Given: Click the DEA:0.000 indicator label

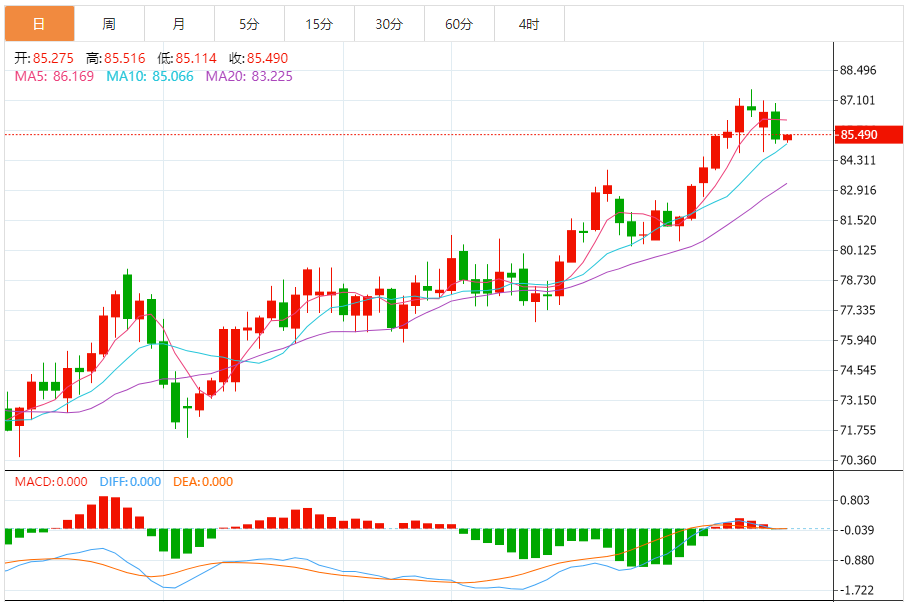Looking at the screenshot, I should tap(203, 482).
